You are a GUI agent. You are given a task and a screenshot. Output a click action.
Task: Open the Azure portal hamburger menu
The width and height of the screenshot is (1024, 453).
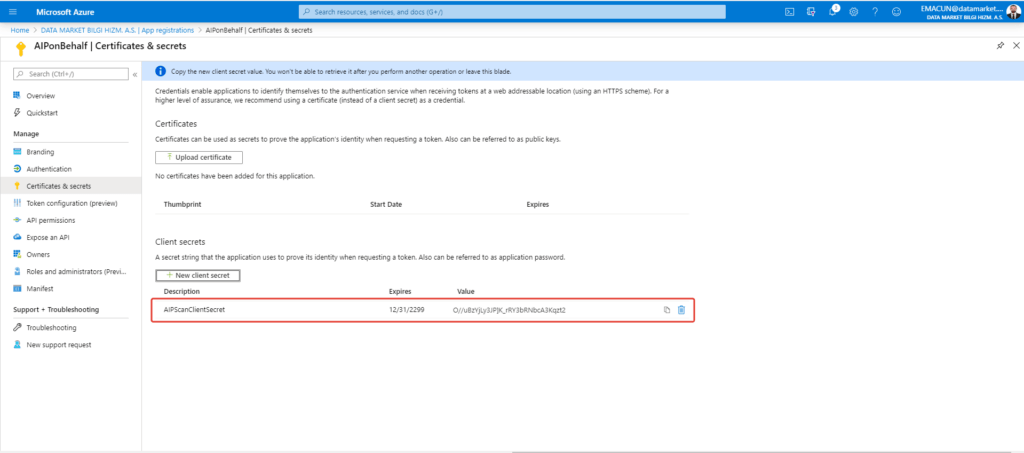(x=13, y=12)
